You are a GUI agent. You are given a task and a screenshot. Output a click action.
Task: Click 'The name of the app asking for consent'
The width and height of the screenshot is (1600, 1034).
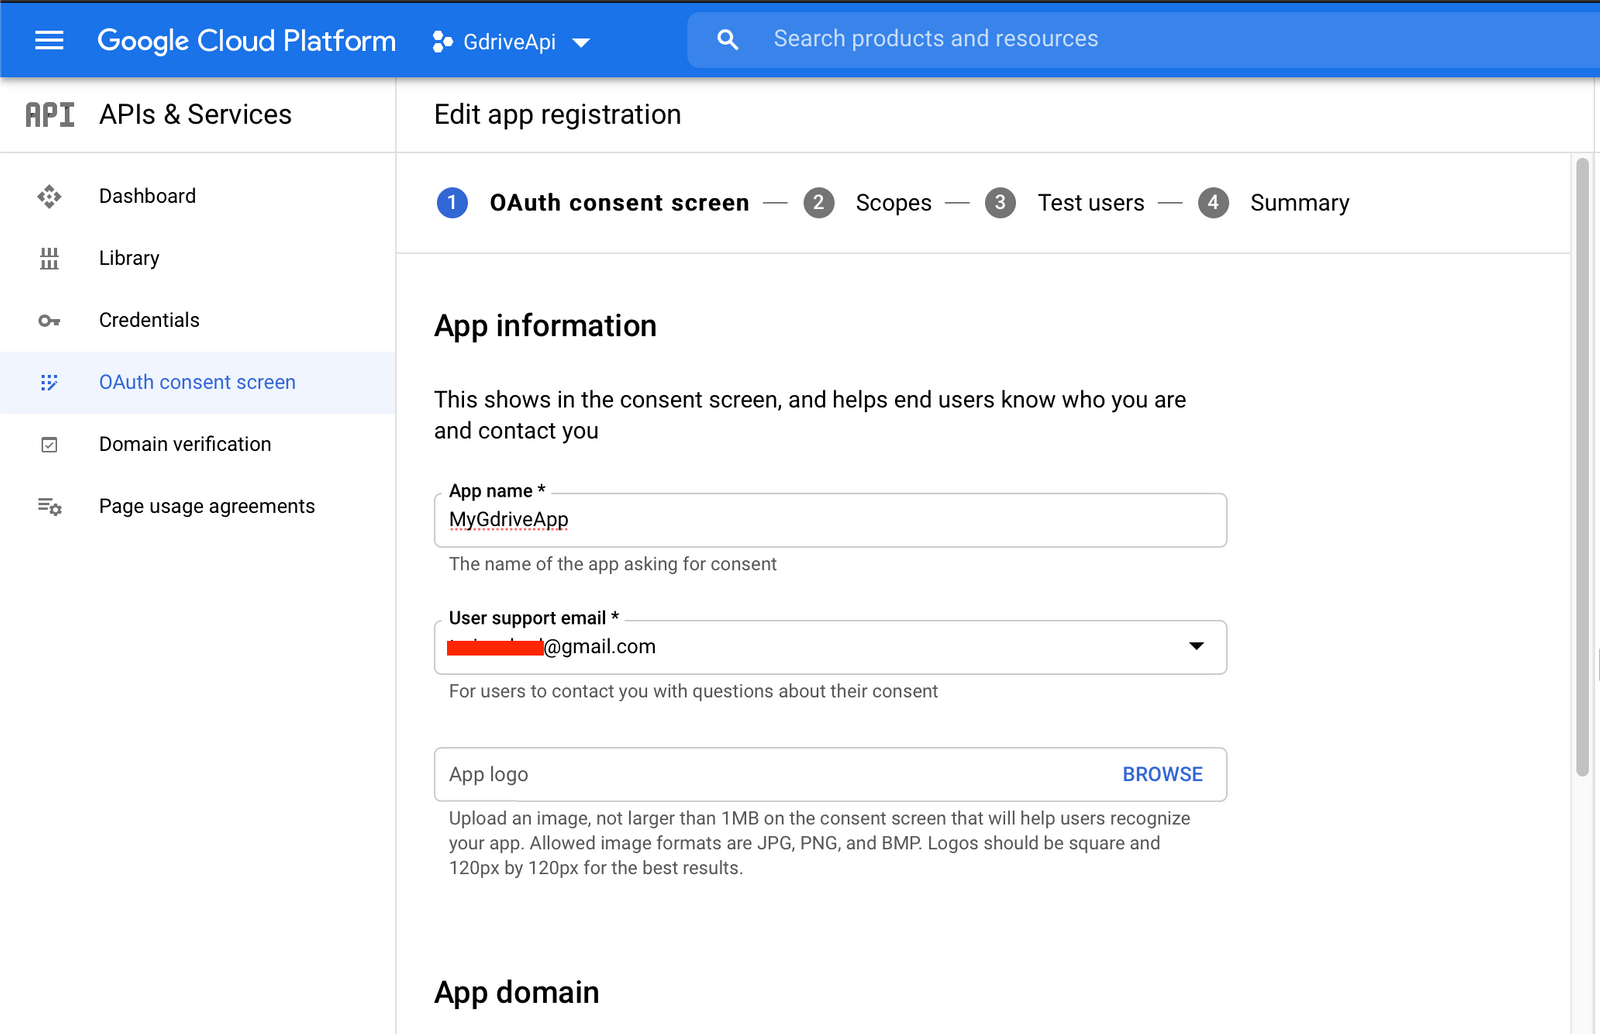pyautogui.click(x=612, y=564)
